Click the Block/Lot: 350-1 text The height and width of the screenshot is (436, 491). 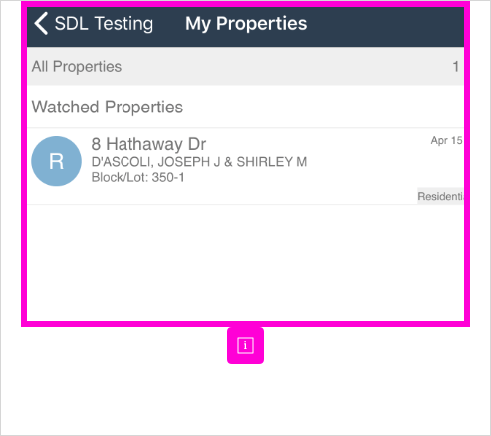(138, 177)
